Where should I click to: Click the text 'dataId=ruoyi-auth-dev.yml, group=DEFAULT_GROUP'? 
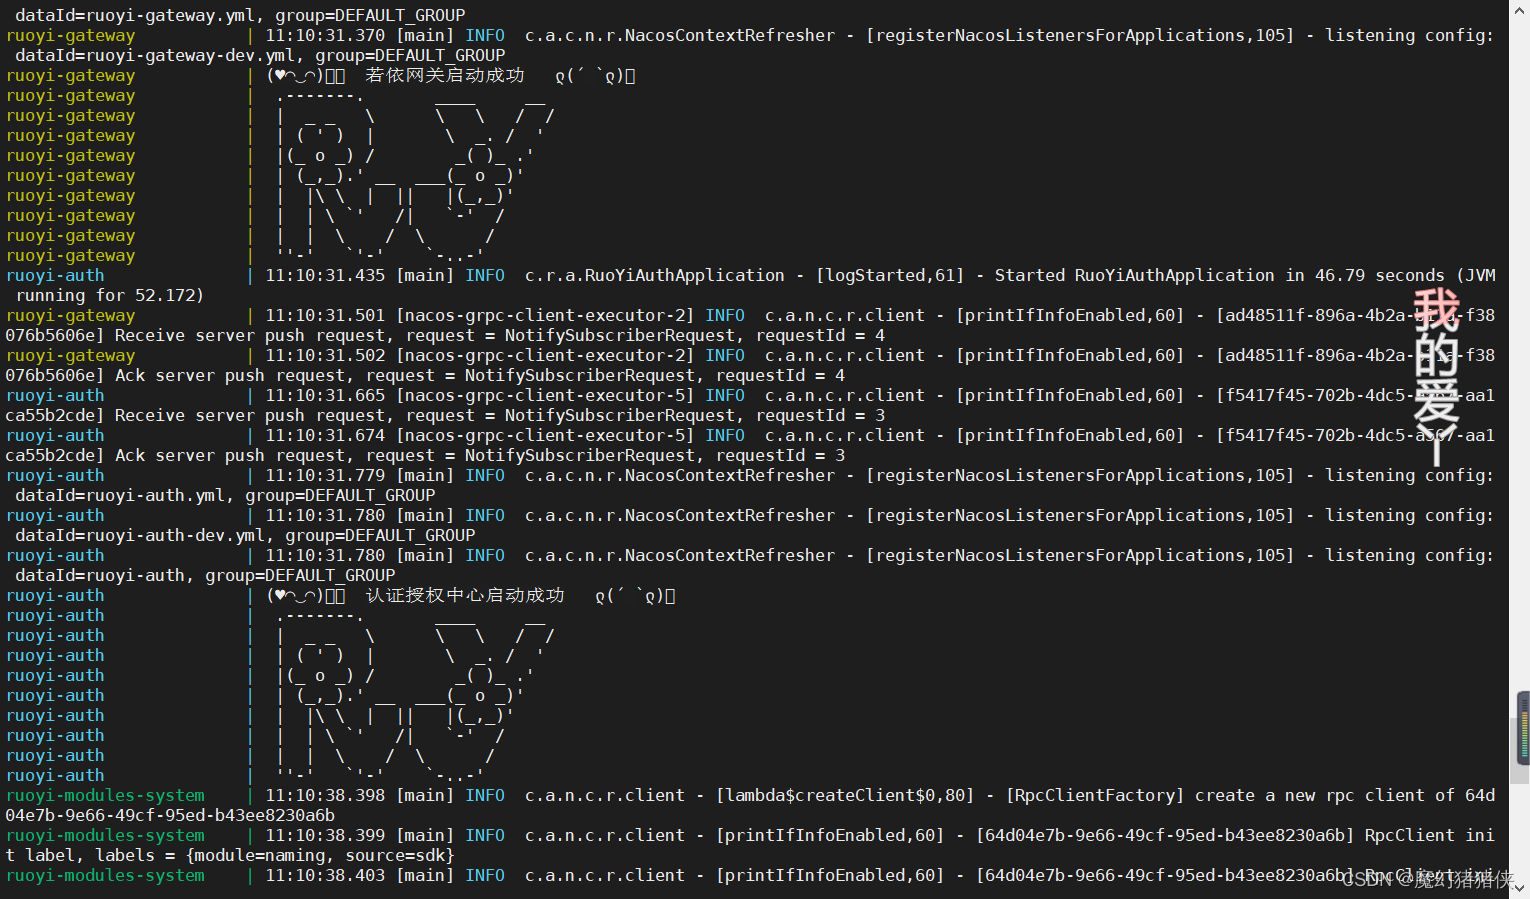pyautogui.click(x=245, y=535)
